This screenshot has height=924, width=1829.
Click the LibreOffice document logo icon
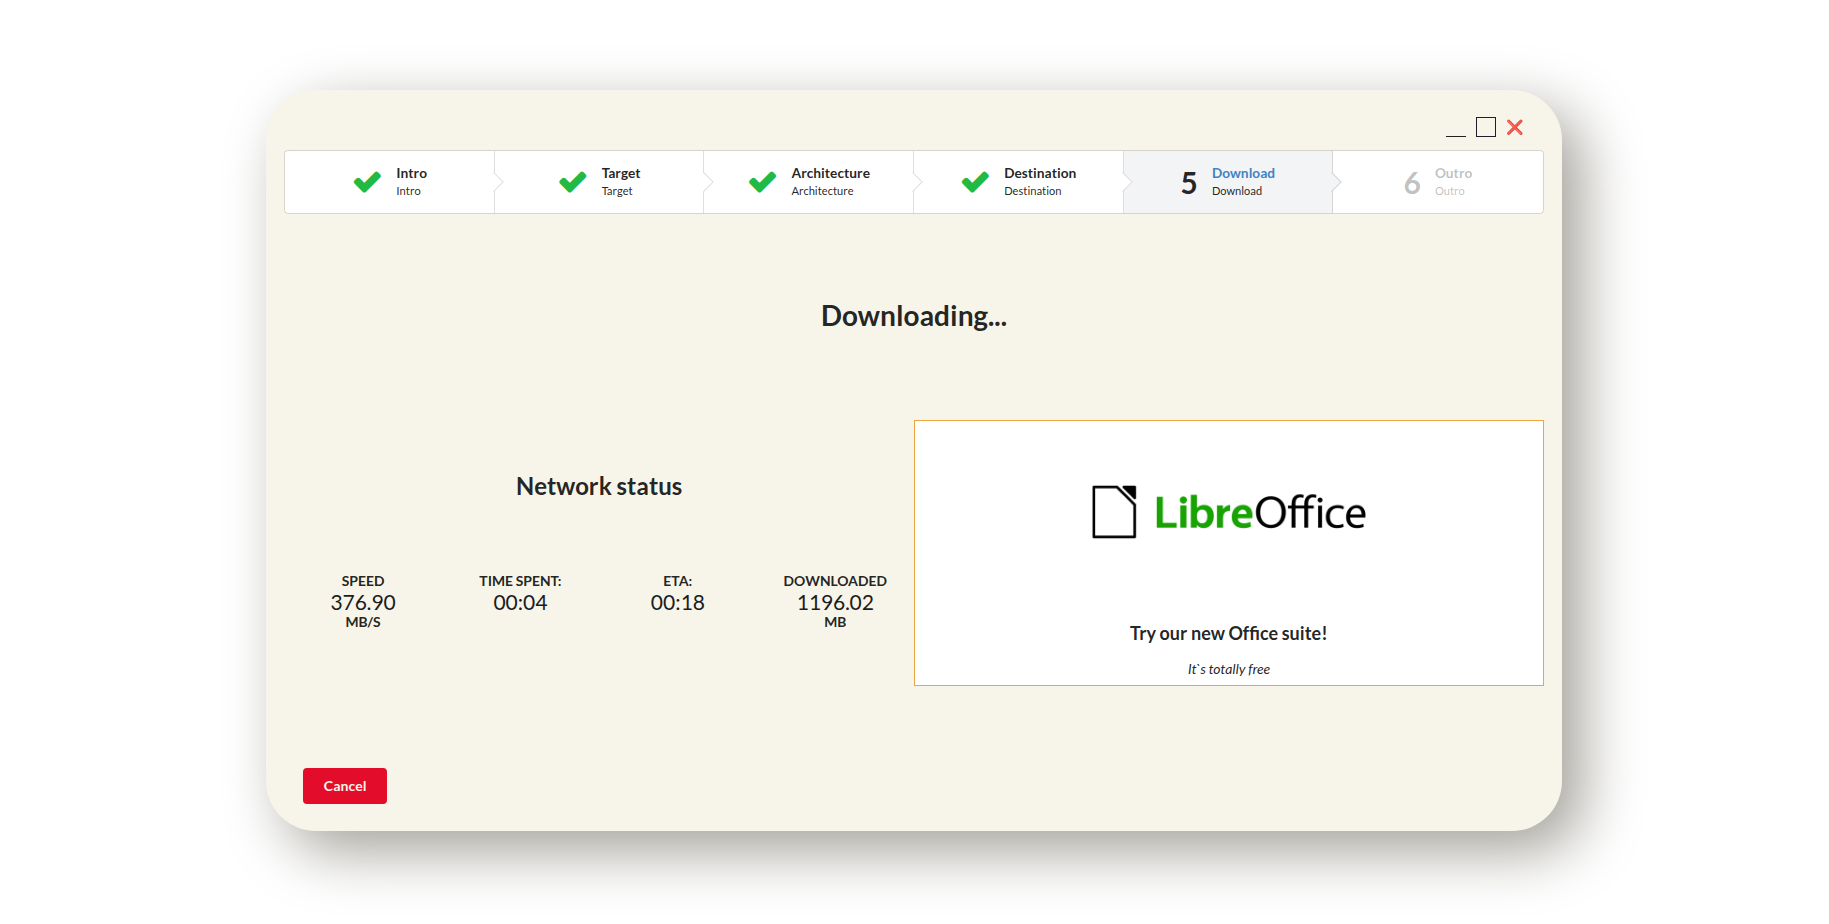1114,512
